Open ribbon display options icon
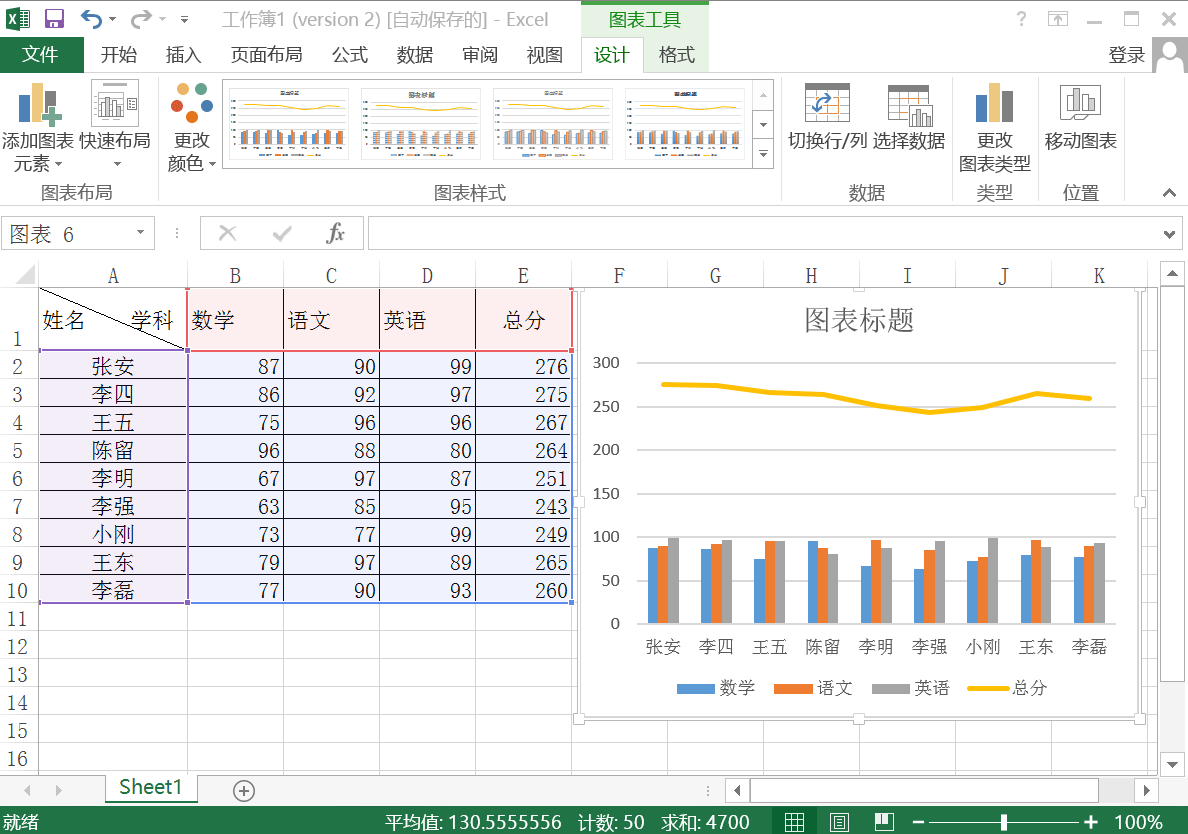1188x834 pixels. (x=1058, y=19)
